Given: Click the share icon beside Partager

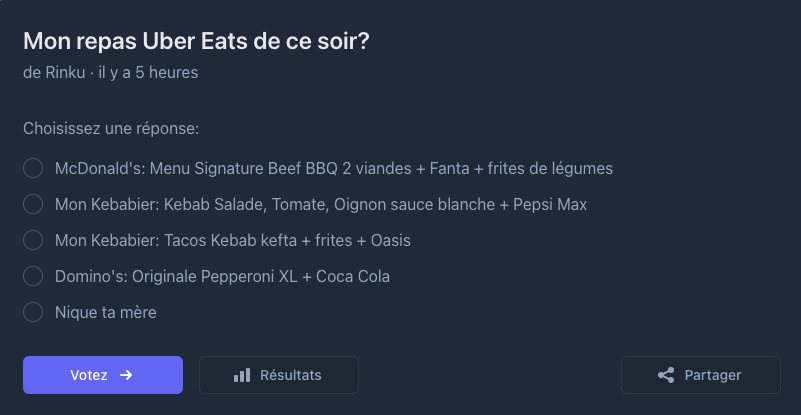Looking at the screenshot, I should (x=666, y=375).
